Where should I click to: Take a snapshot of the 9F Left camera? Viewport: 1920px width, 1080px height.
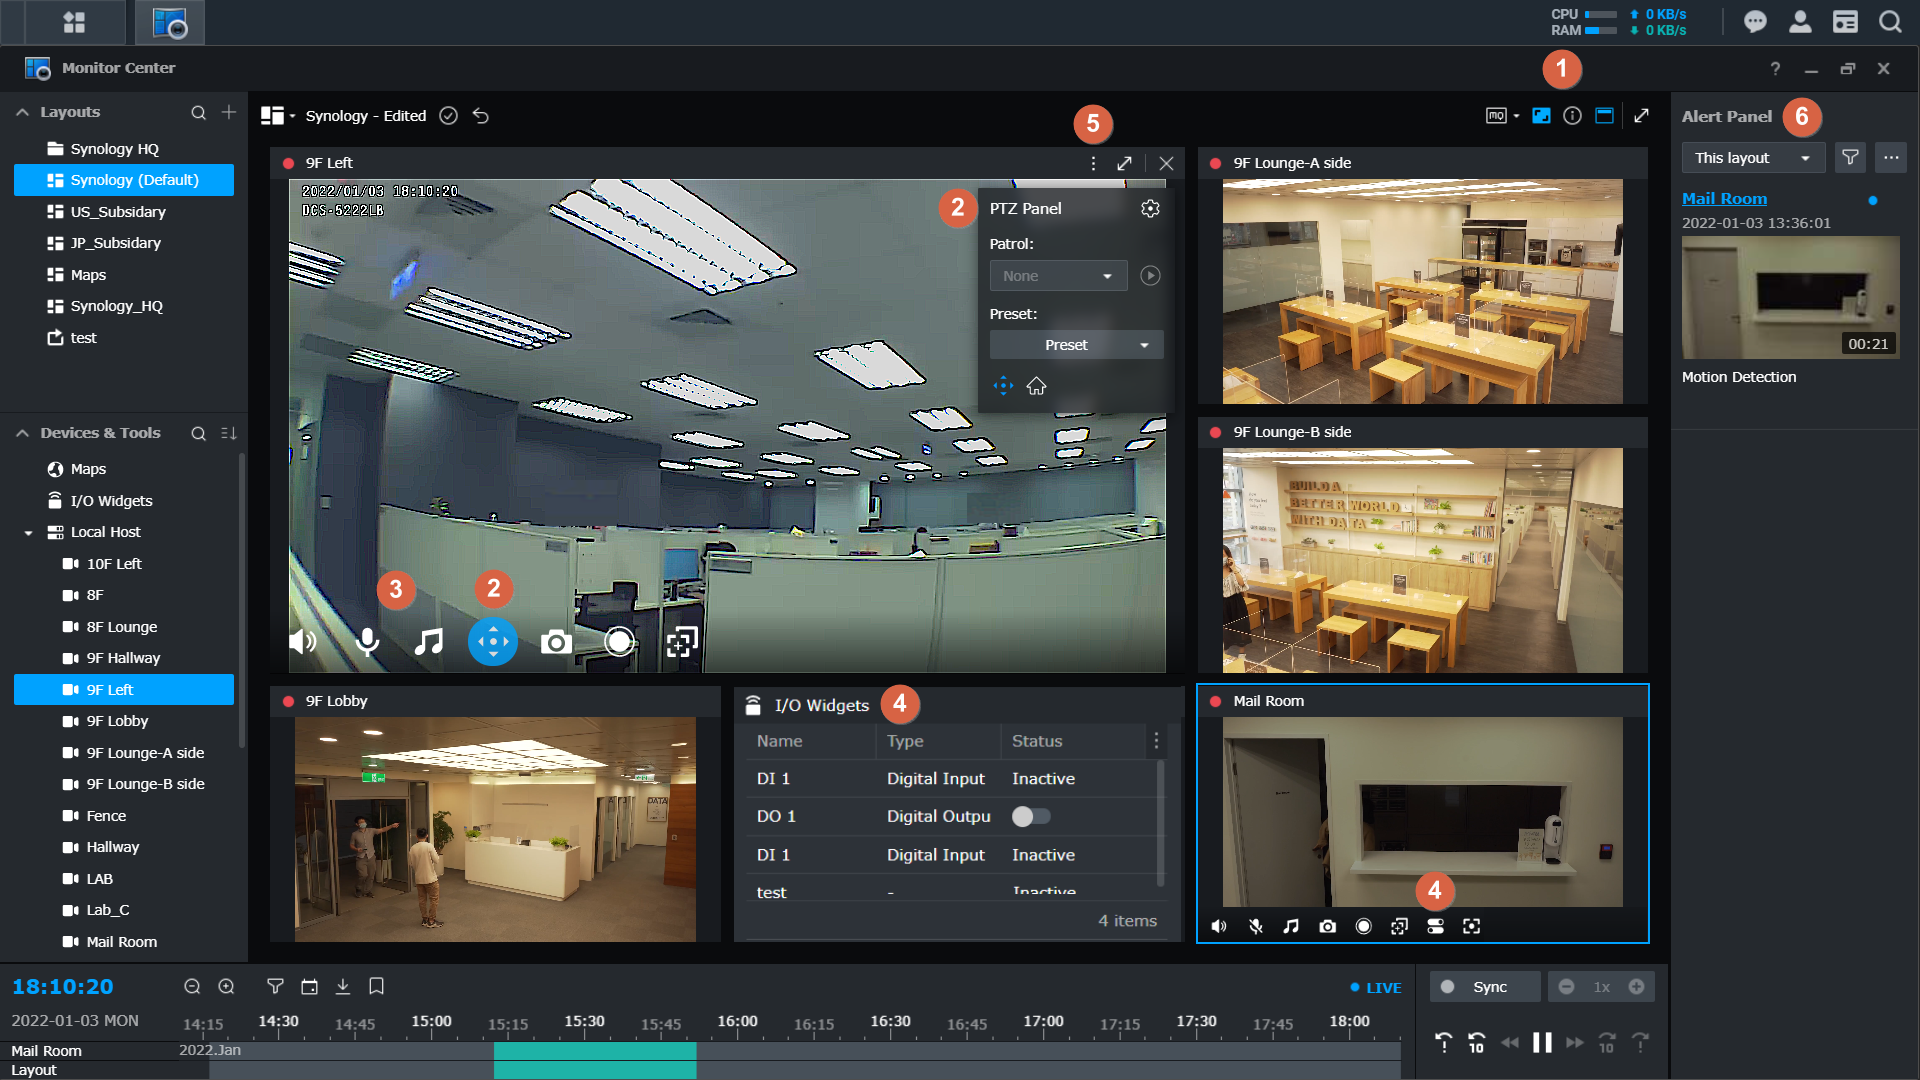[x=556, y=642]
